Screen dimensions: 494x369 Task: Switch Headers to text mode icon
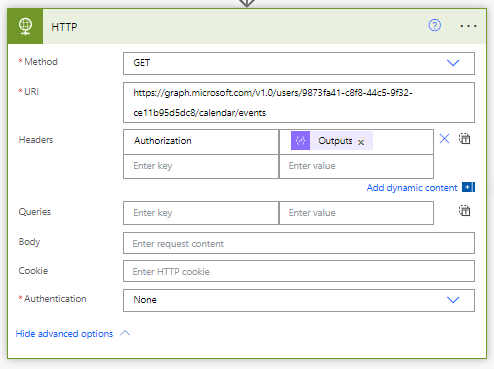(x=464, y=139)
